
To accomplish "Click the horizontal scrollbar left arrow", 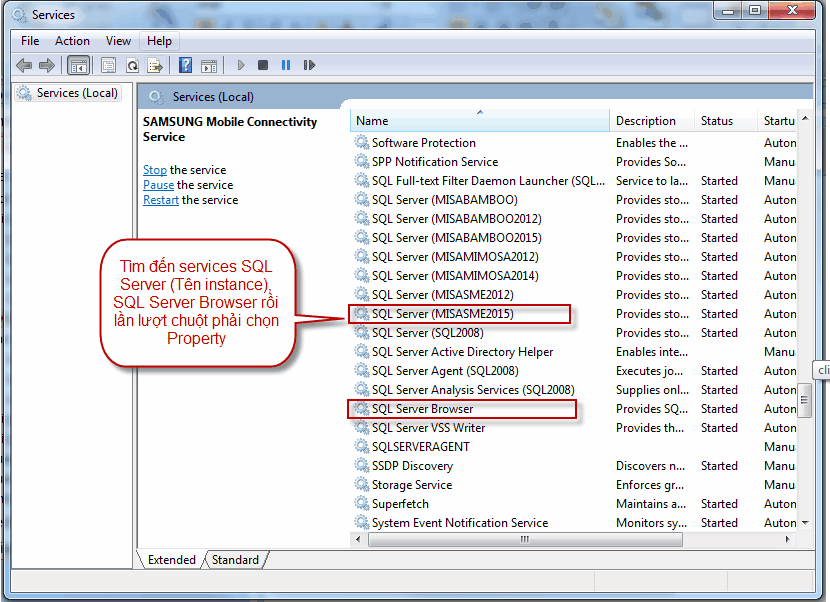I will pyautogui.click(x=358, y=540).
